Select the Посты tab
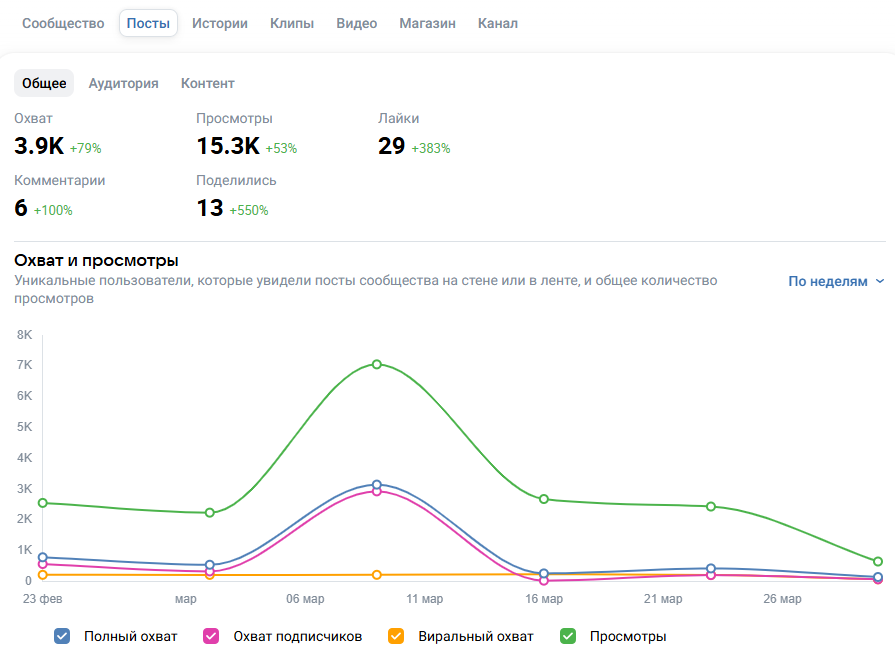Viewport: 895px width, 661px height. click(148, 23)
